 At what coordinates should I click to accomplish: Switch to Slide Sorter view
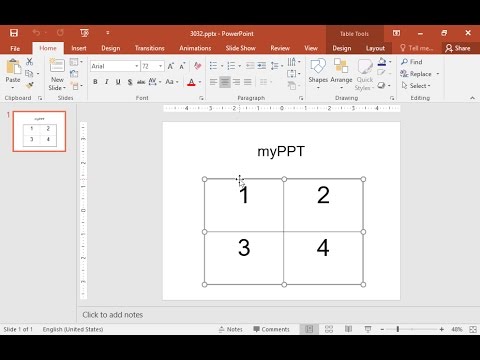pos(329,329)
